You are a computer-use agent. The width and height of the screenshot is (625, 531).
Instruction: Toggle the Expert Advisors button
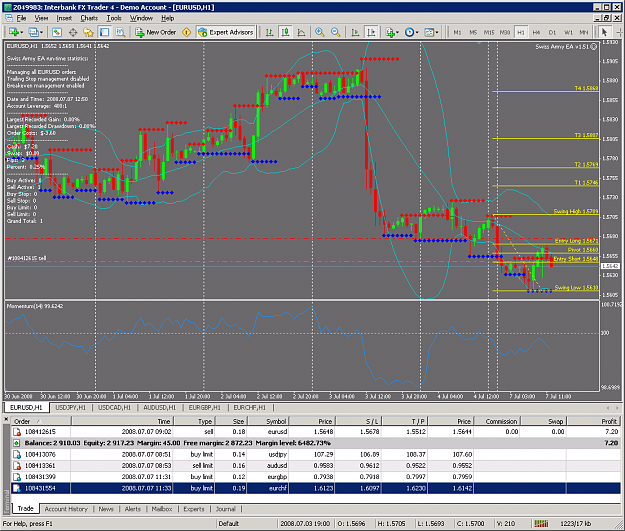[226, 32]
